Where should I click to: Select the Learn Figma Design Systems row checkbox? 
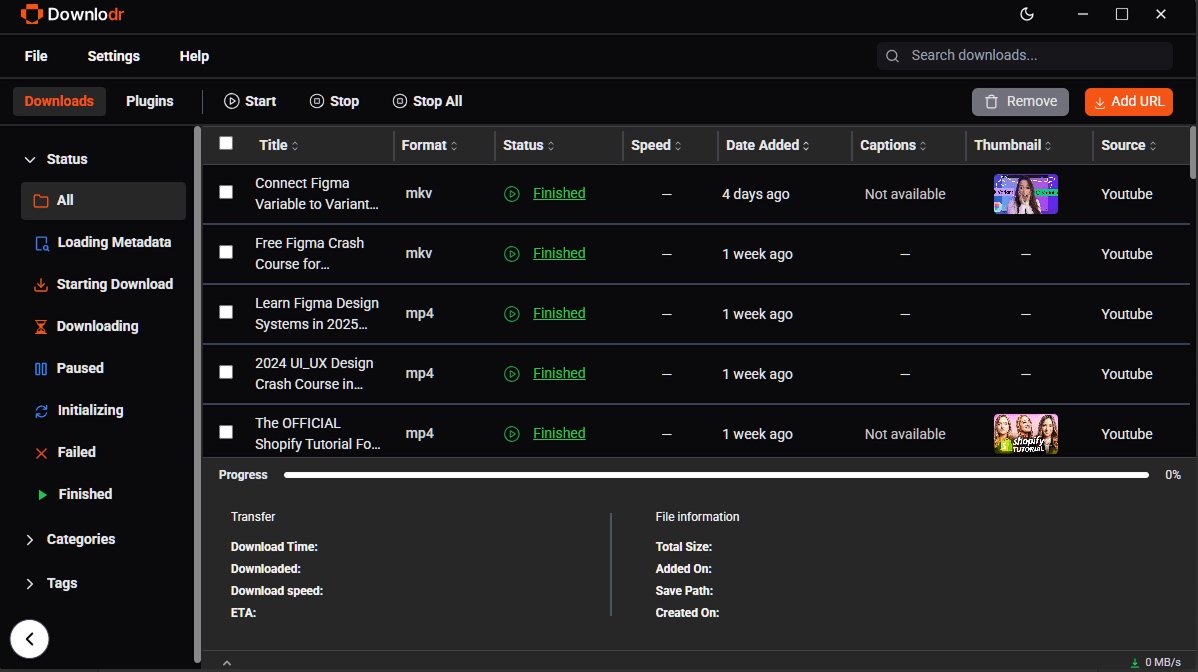[x=226, y=312]
